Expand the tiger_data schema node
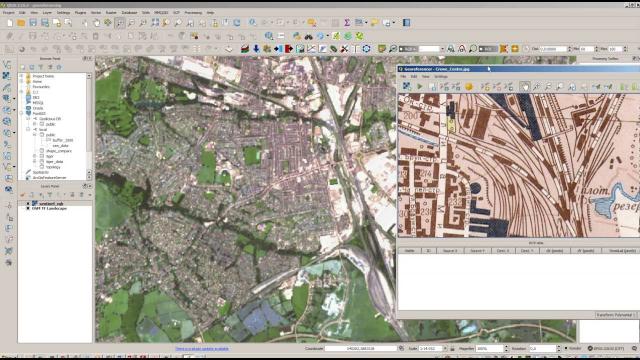The width and height of the screenshot is (640, 360). 35,162
